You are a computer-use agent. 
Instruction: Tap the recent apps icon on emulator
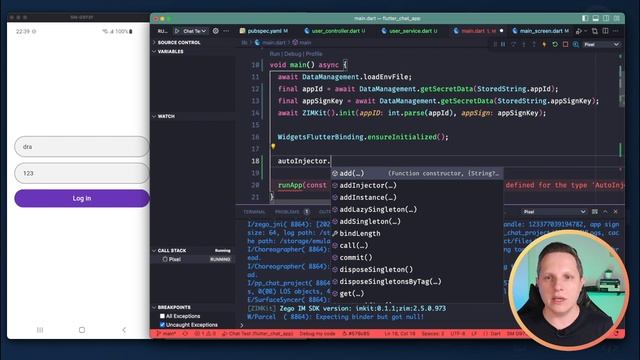tap(40, 330)
